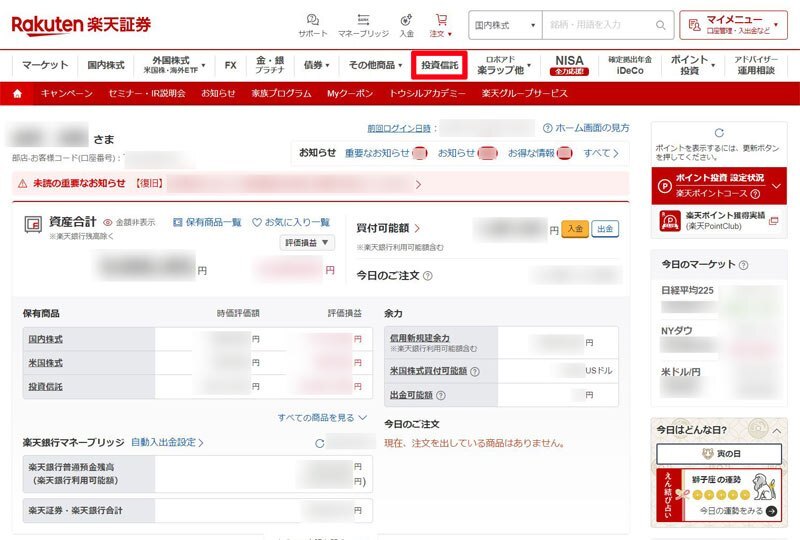800x540 pixels.
Task: Open the すべて notices link
Action: point(601,153)
